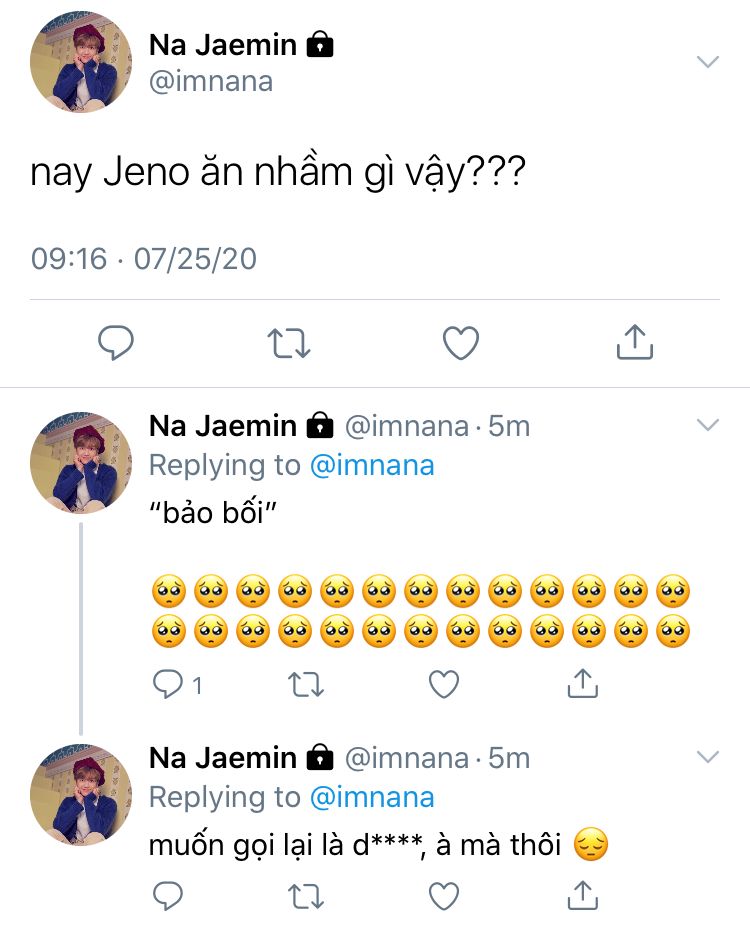Share the "bảo bối" reply
Image resolution: width=750 pixels, height=925 pixels.
click(582, 684)
